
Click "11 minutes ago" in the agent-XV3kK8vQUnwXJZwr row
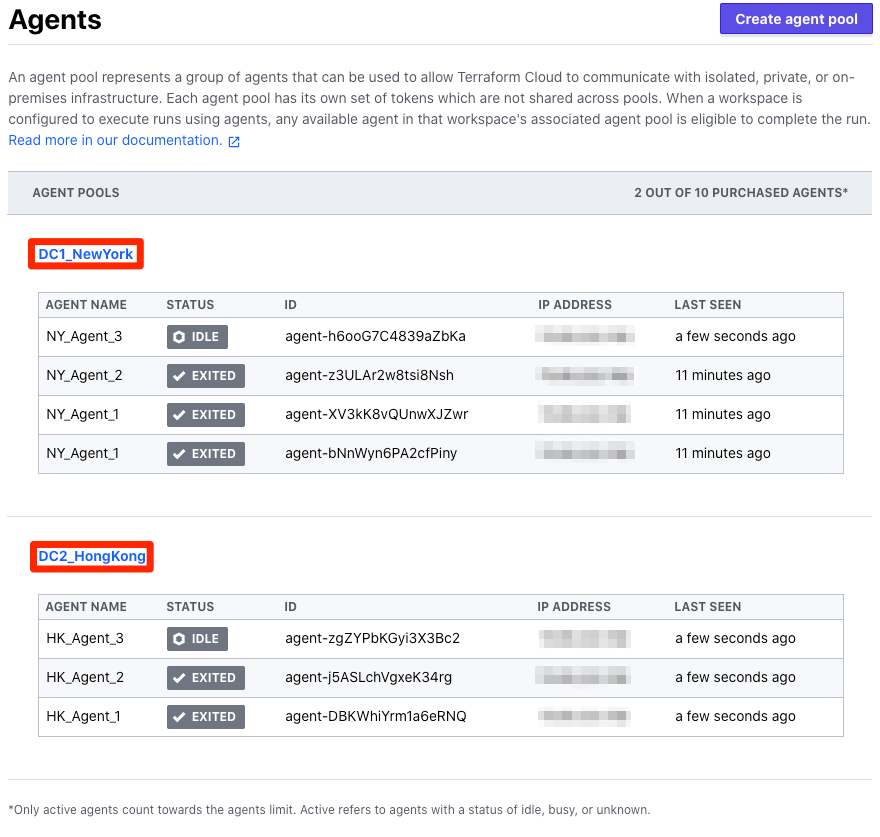723,415
